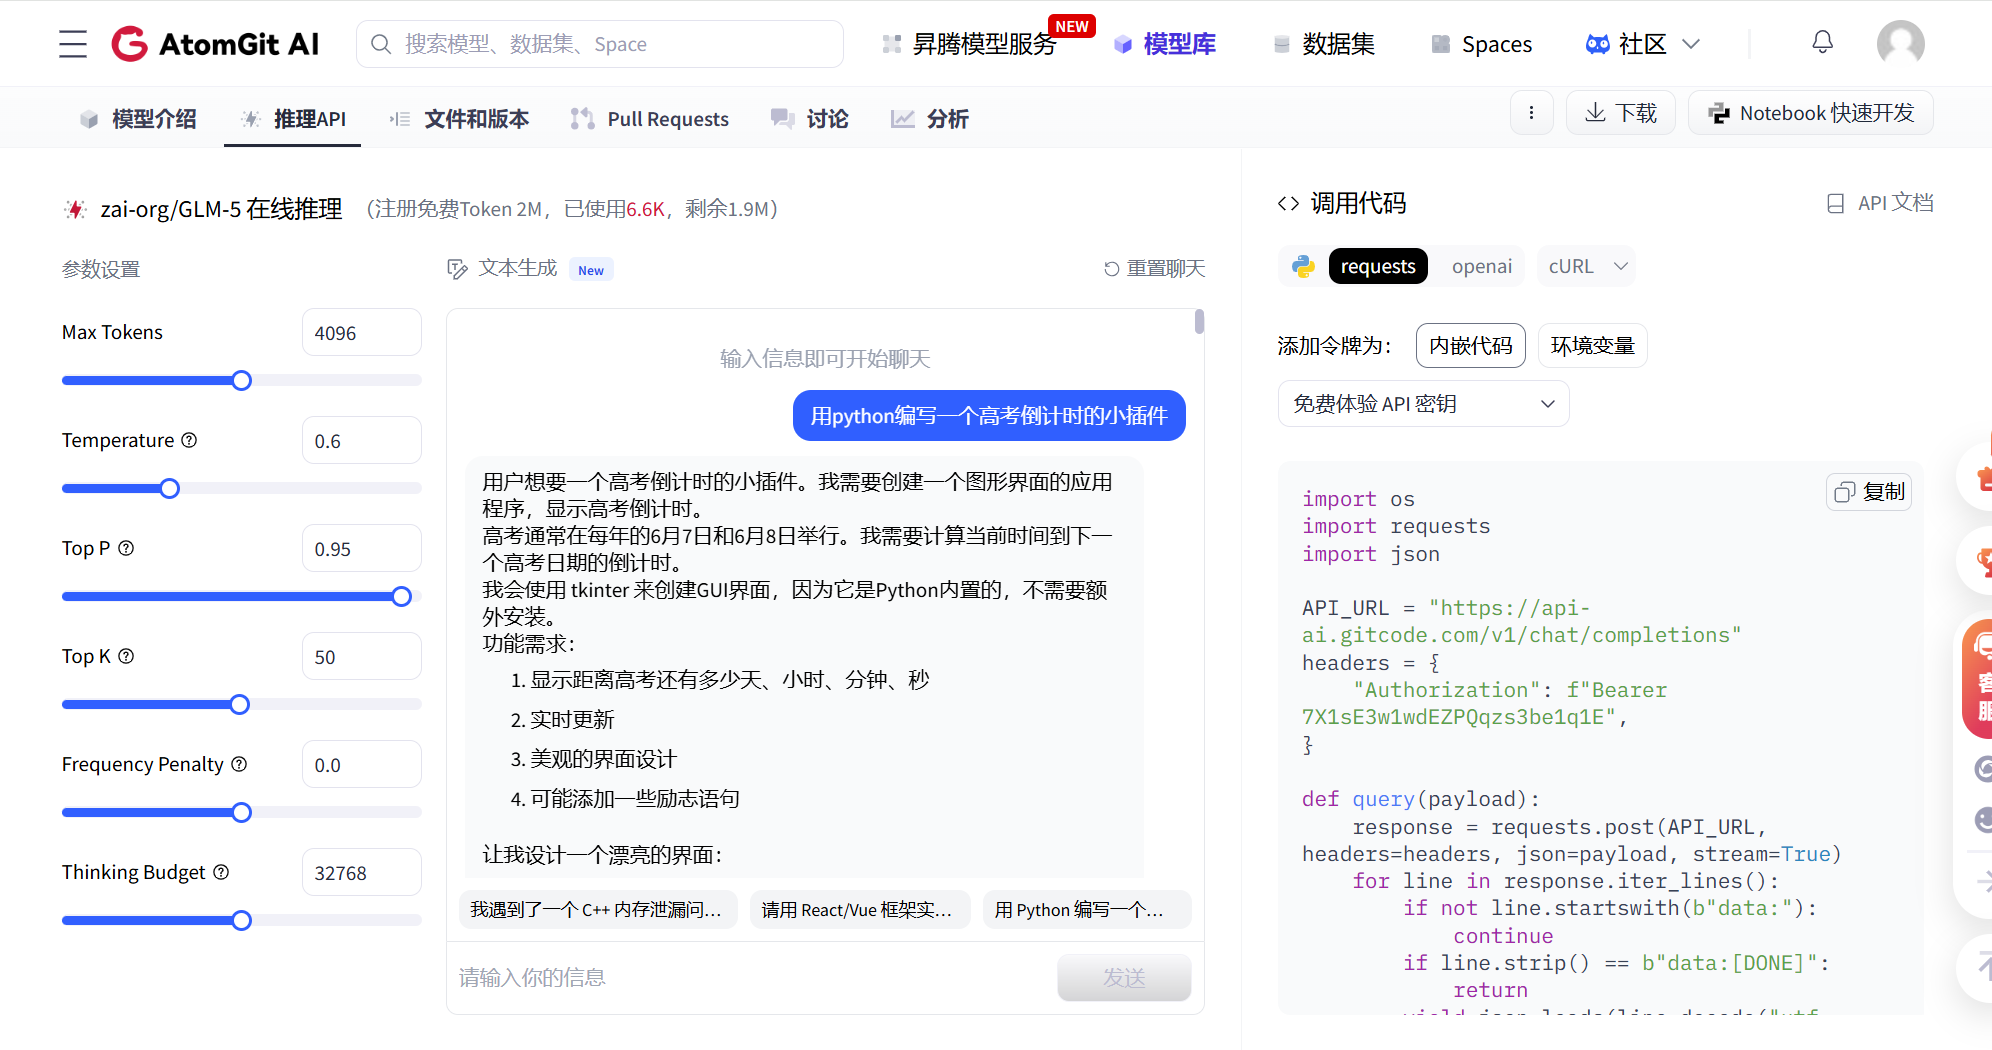Click the Top K help icon
The width and height of the screenshot is (1992, 1050).
(x=126, y=656)
